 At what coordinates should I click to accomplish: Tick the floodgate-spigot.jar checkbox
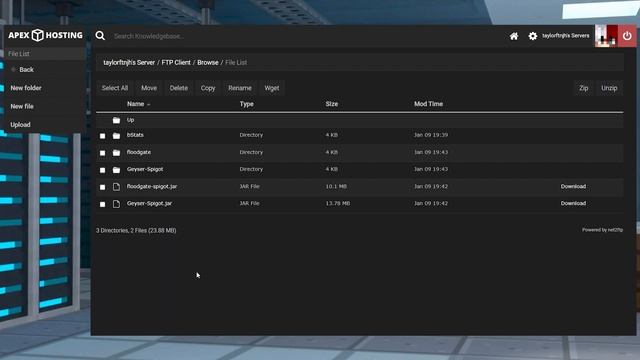pyautogui.click(x=102, y=187)
